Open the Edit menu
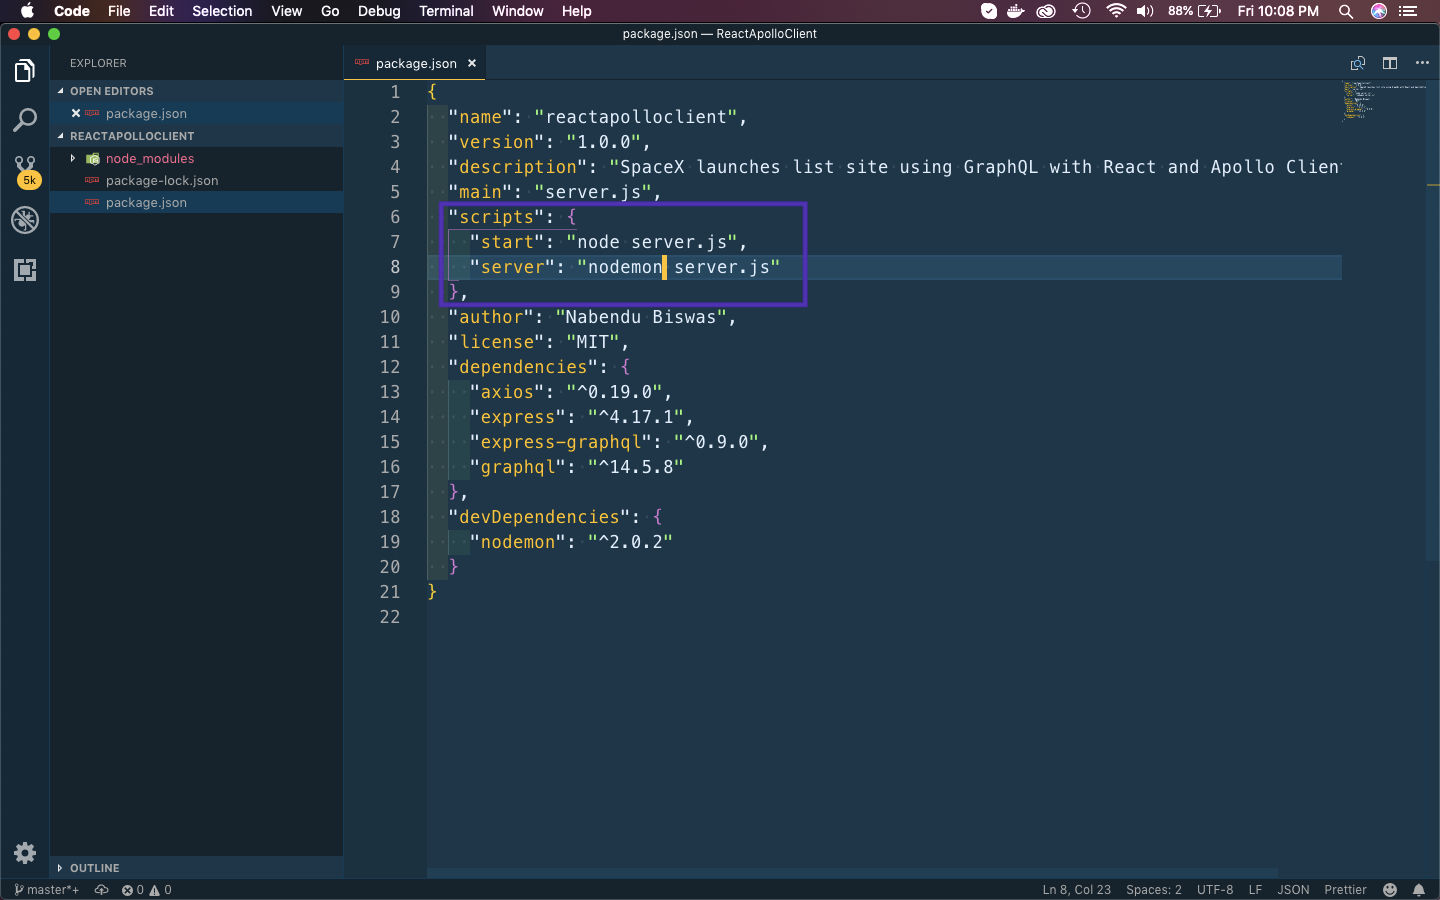The height and width of the screenshot is (900, 1440). [161, 11]
